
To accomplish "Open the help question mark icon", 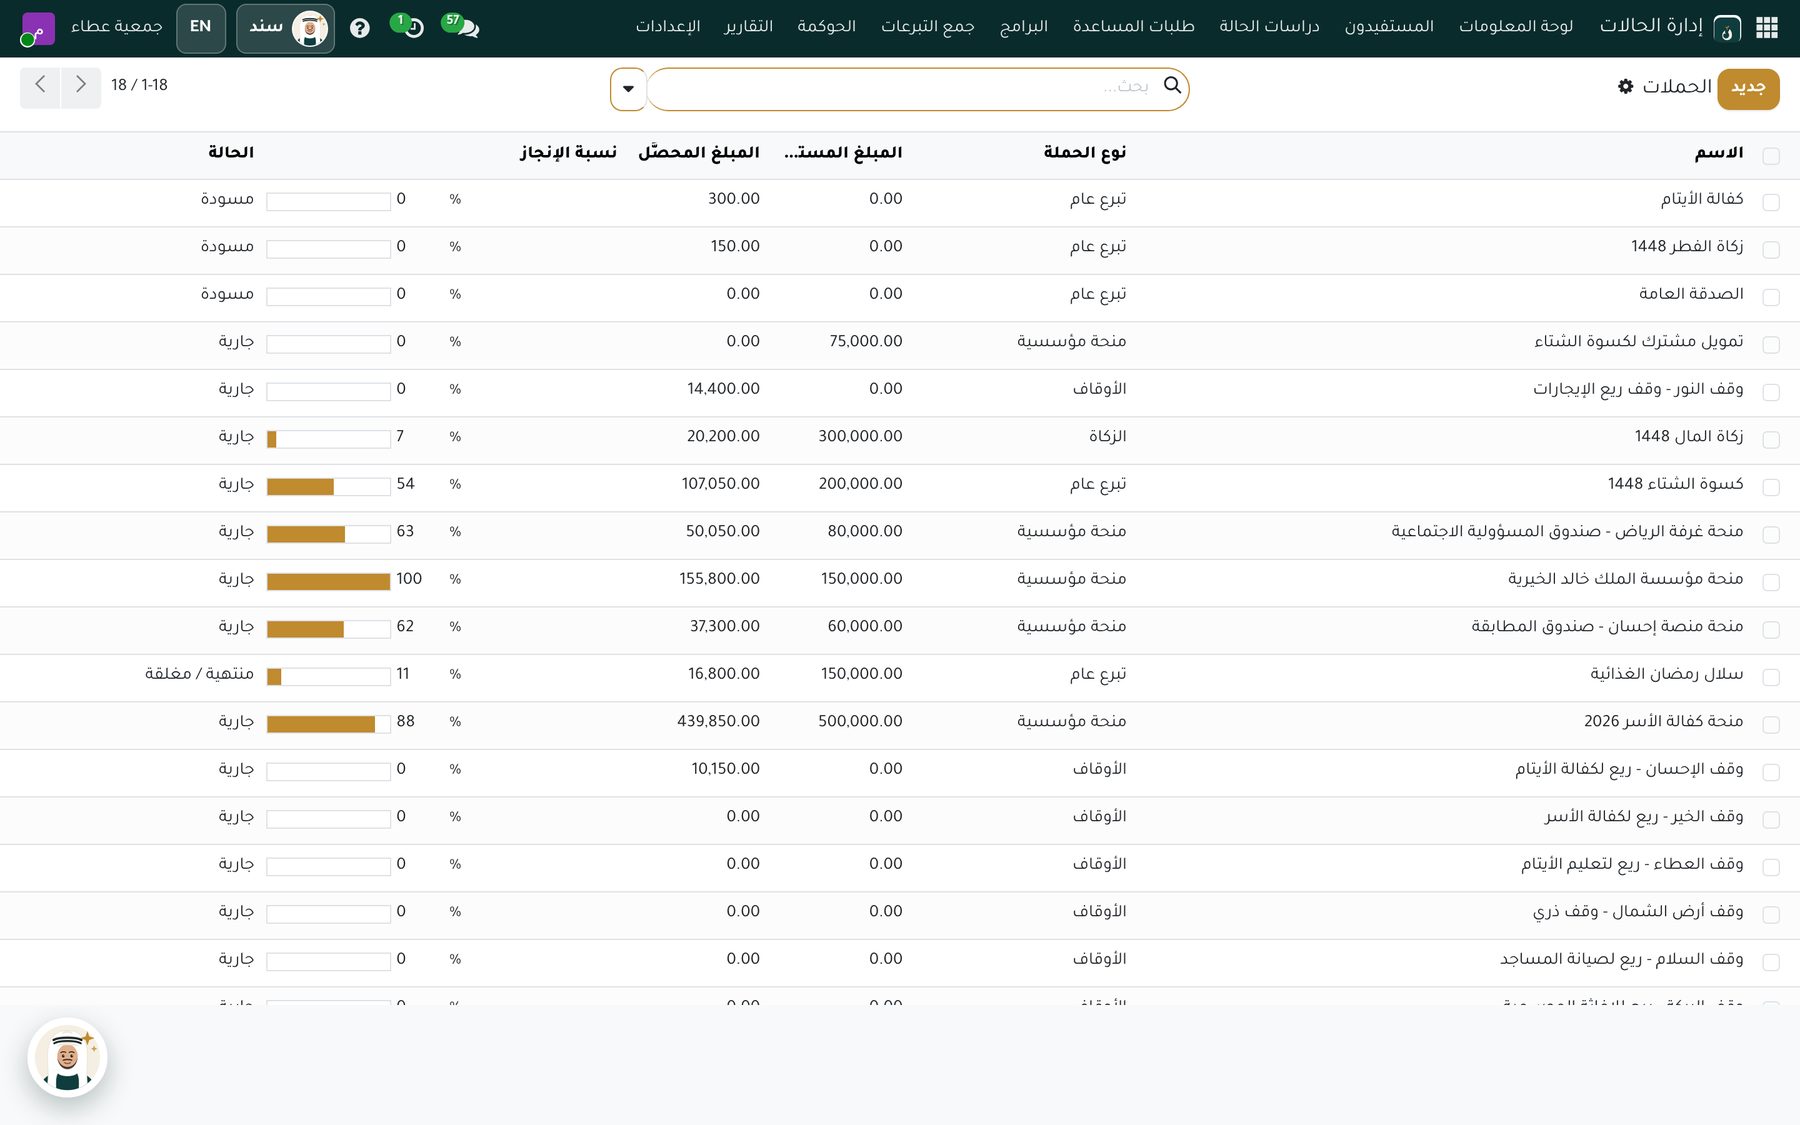I will click(360, 28).
